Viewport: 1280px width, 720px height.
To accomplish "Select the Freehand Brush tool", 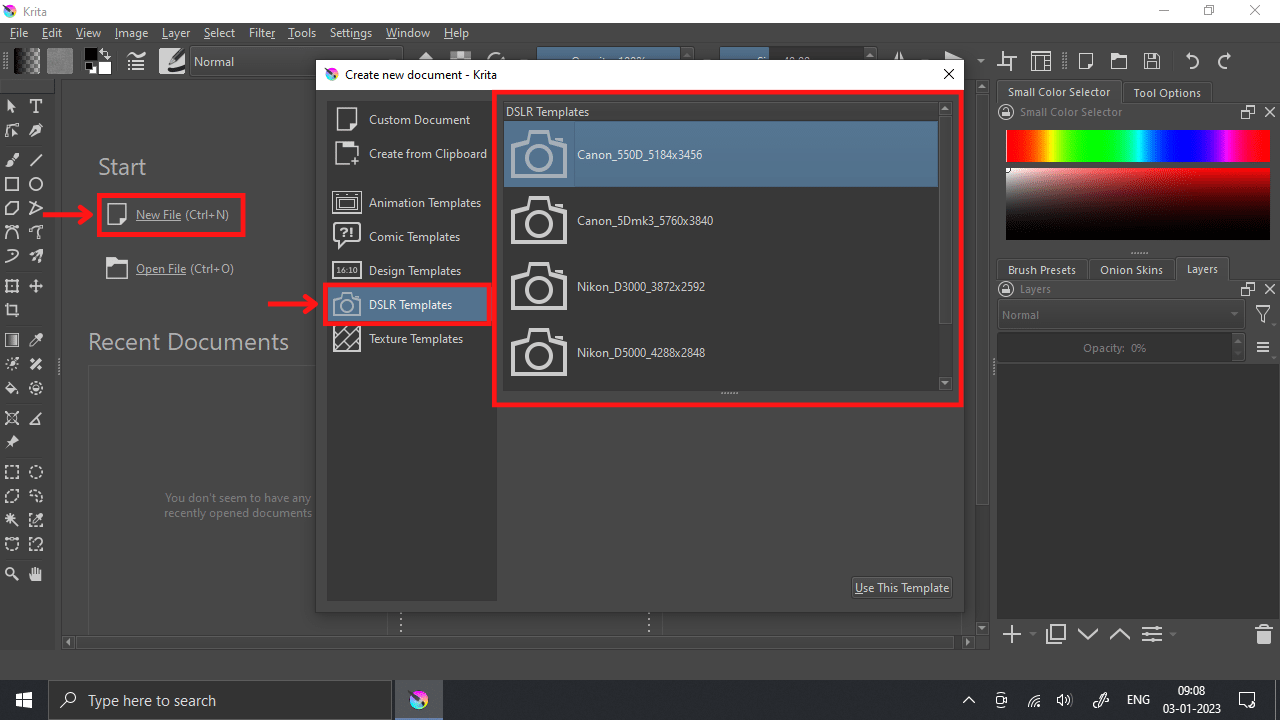I will [12, 159].
